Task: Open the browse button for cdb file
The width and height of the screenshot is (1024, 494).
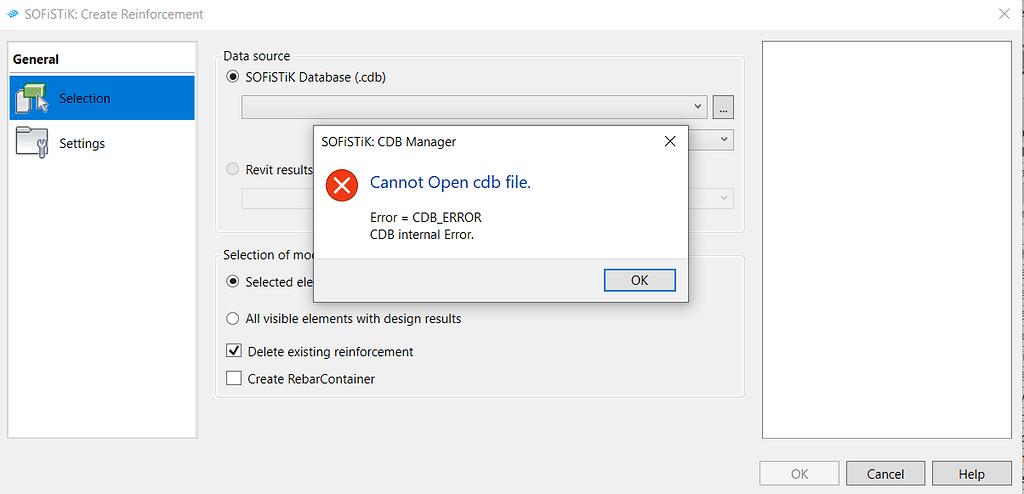Action: [x=723, y=107]
